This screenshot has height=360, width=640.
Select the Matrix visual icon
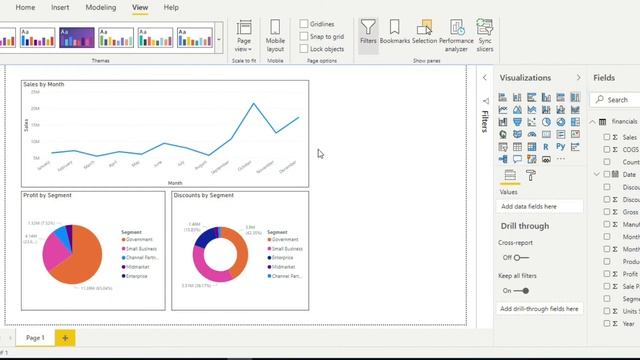(x=531, y=147)
